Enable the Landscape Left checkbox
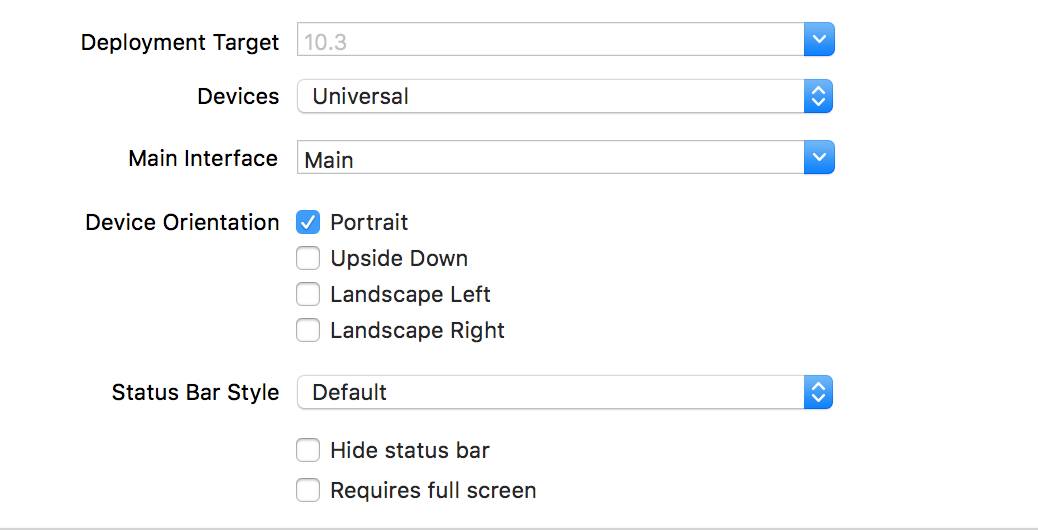The width and height of the screenshot is (1038, 530). click(x=308, y=295)
